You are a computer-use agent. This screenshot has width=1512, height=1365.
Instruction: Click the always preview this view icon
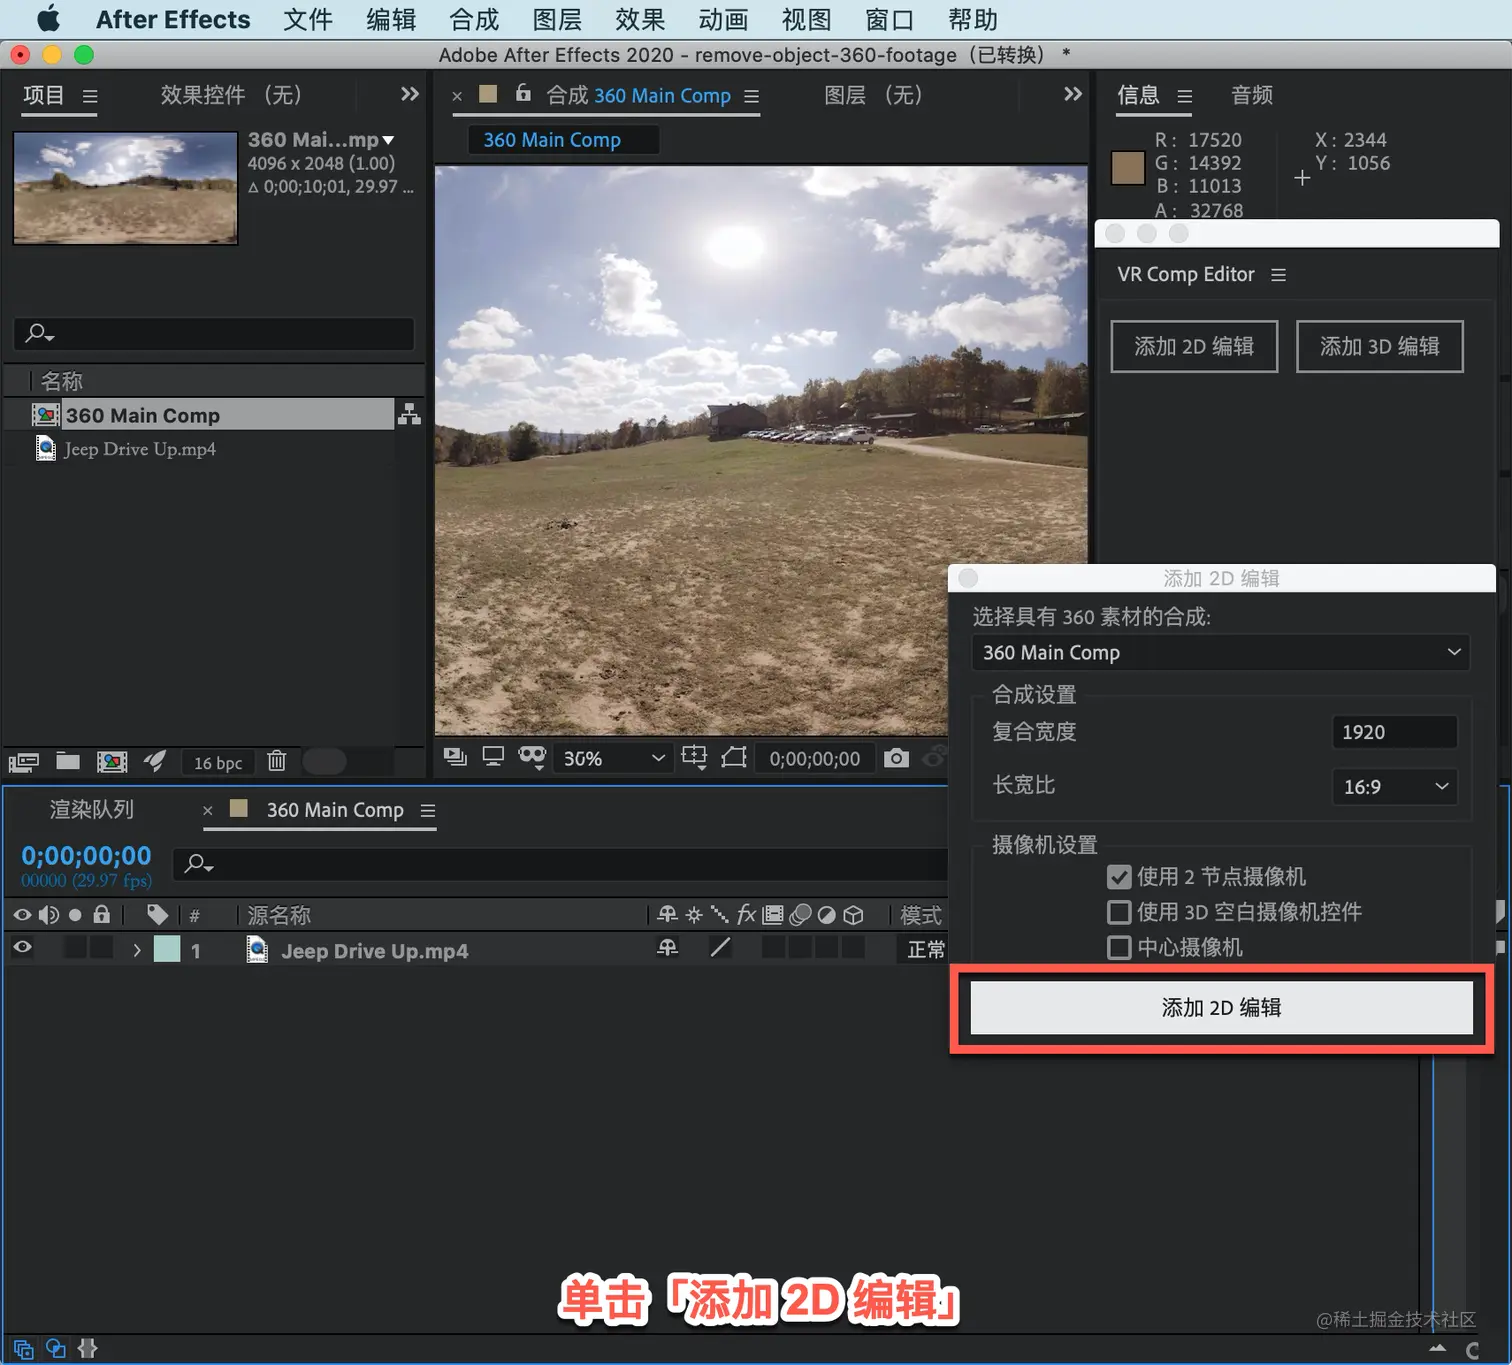[x=456, y=757]
